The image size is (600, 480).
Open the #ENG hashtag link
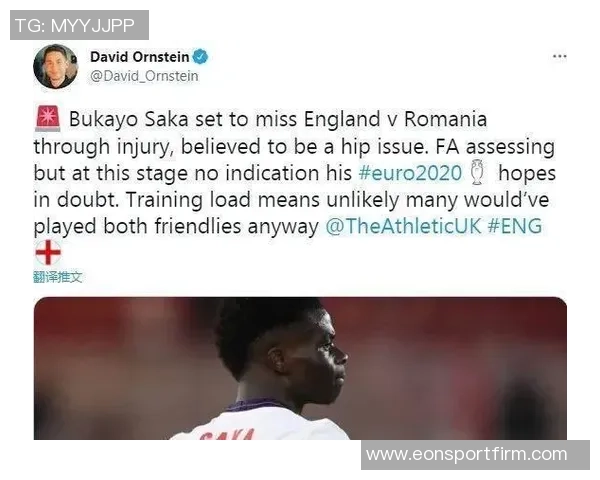pos(515,226)
